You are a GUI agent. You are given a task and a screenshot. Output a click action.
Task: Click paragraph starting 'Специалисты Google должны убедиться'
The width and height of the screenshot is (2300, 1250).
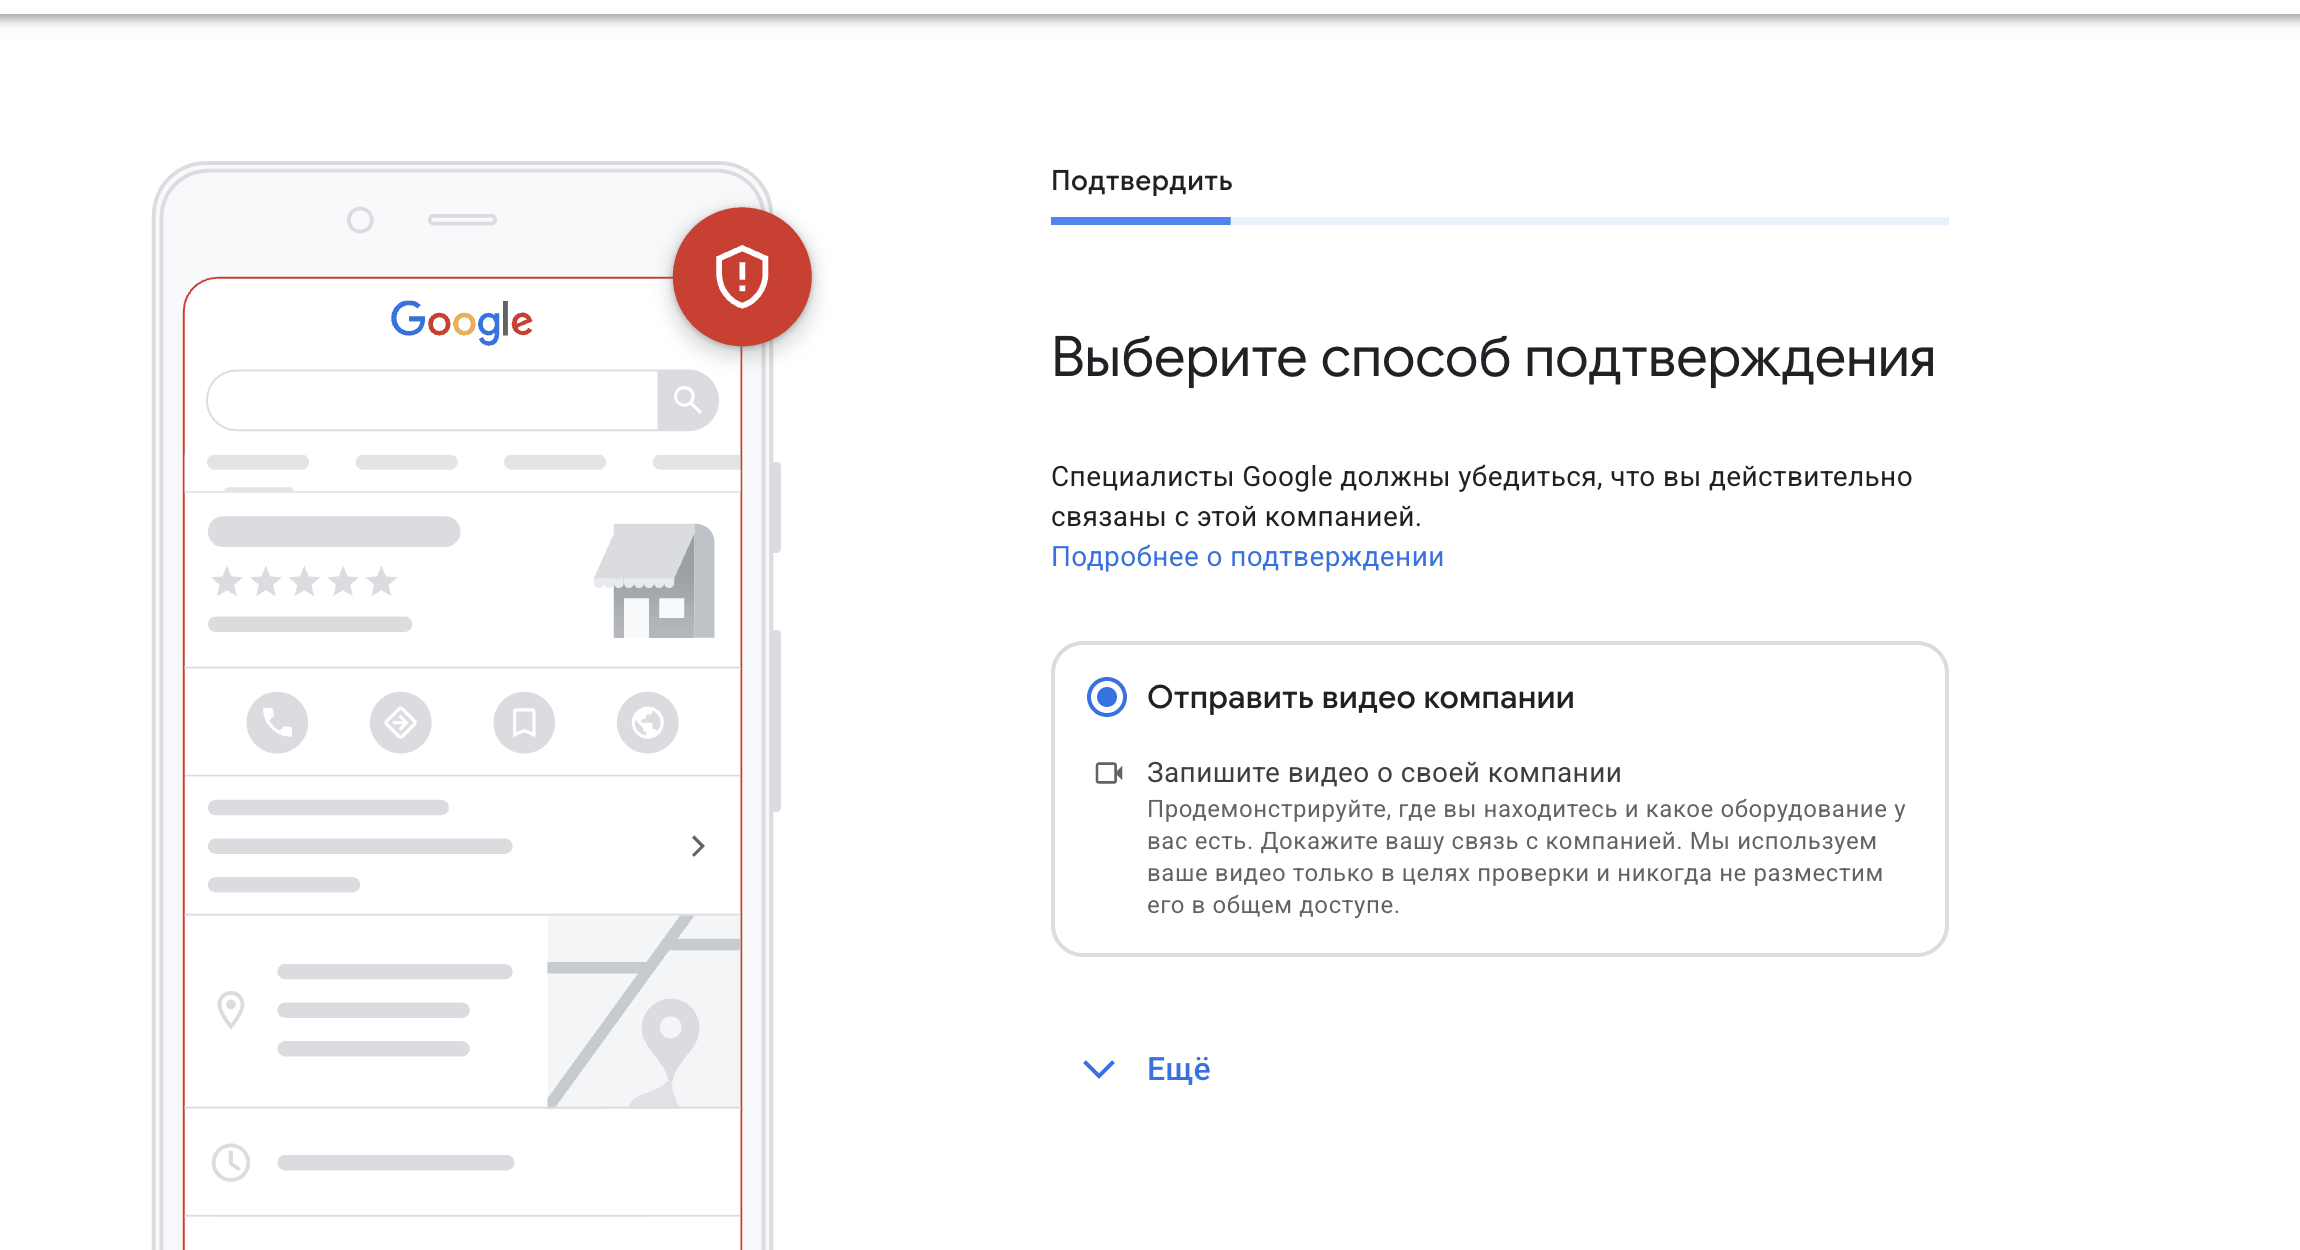coord(1481,497)
